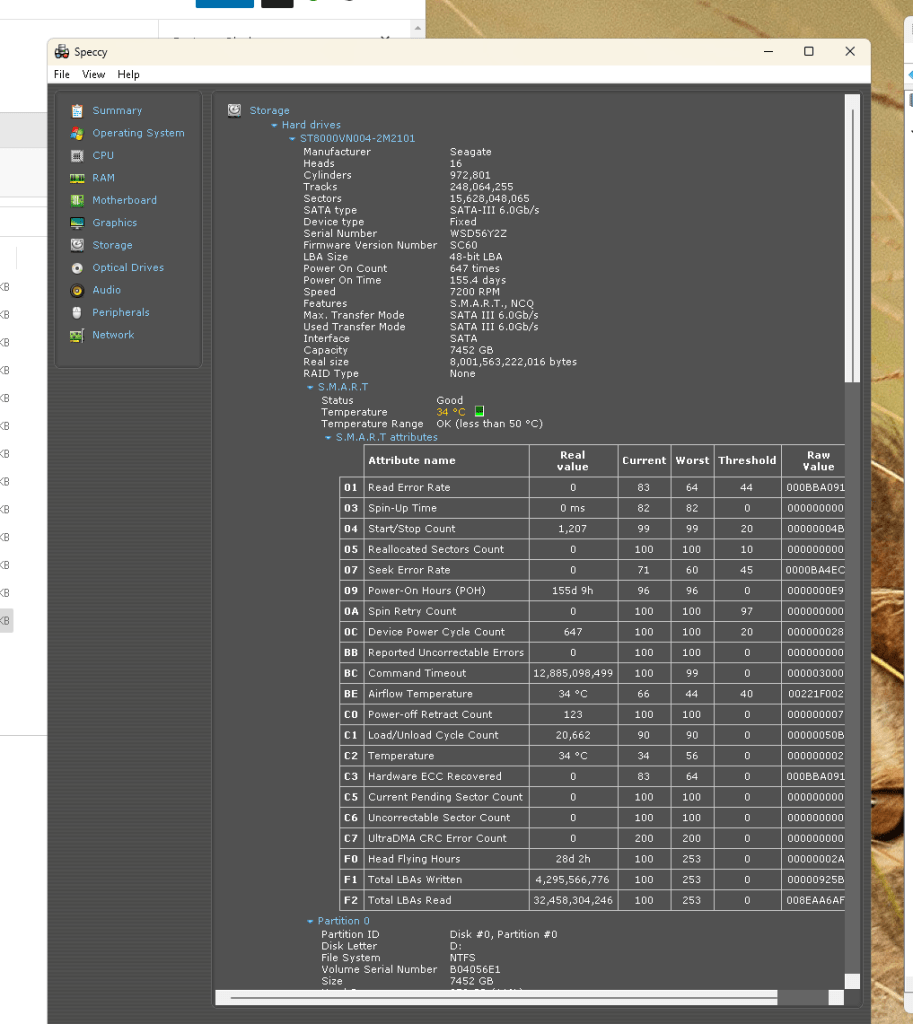Image resolution: width=913 pixels, height=1024 pixels.
Task: Select the Storage drive icon in sidebar
Action: click(x=77, y=245)
